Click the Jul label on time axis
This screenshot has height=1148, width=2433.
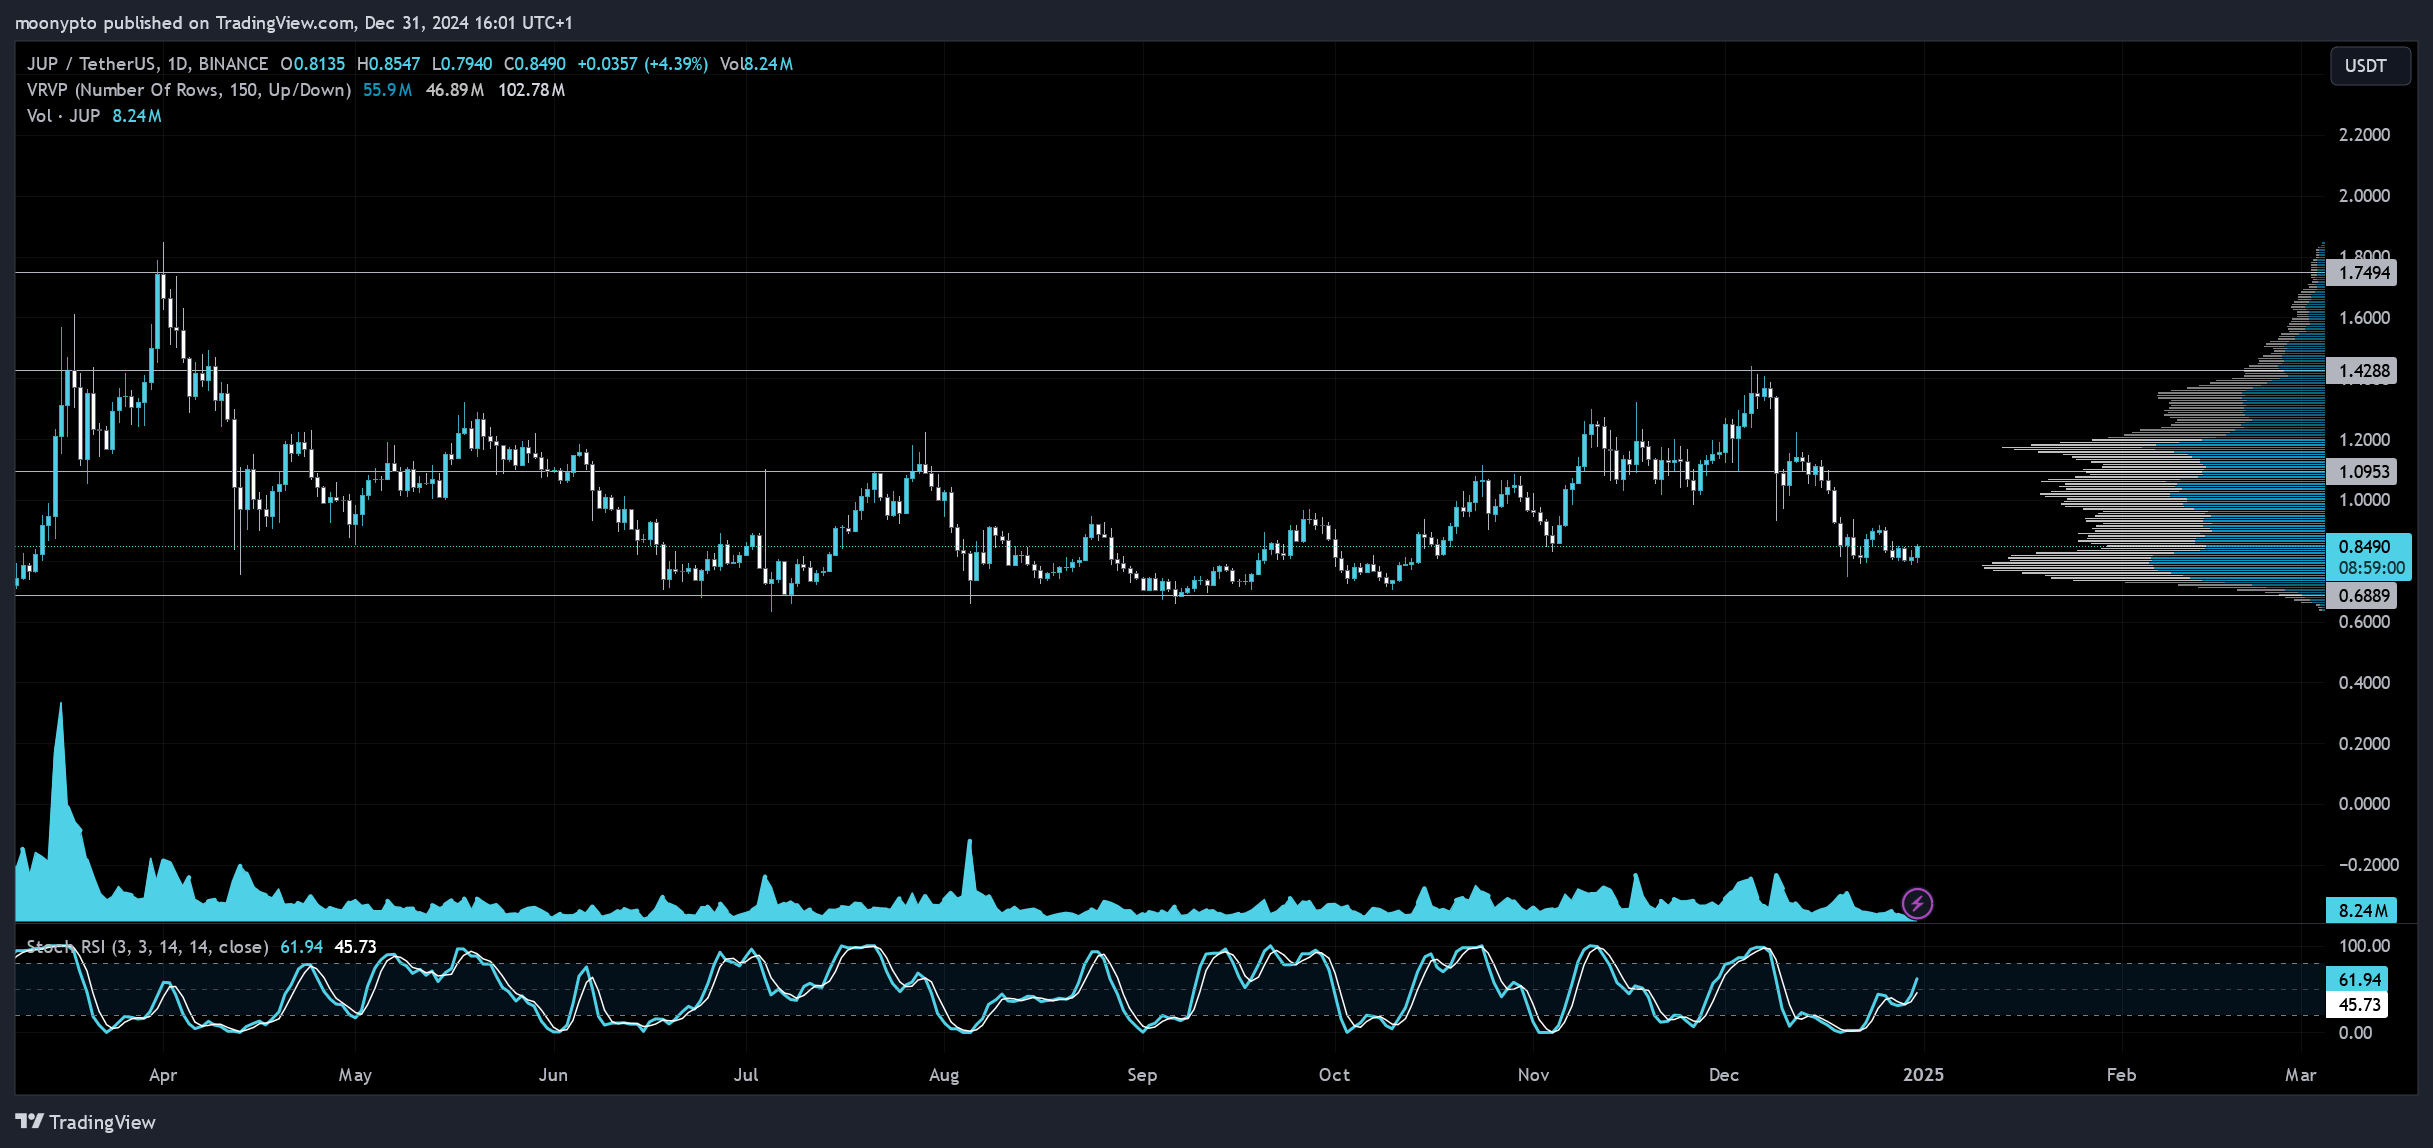(746, 1075)
